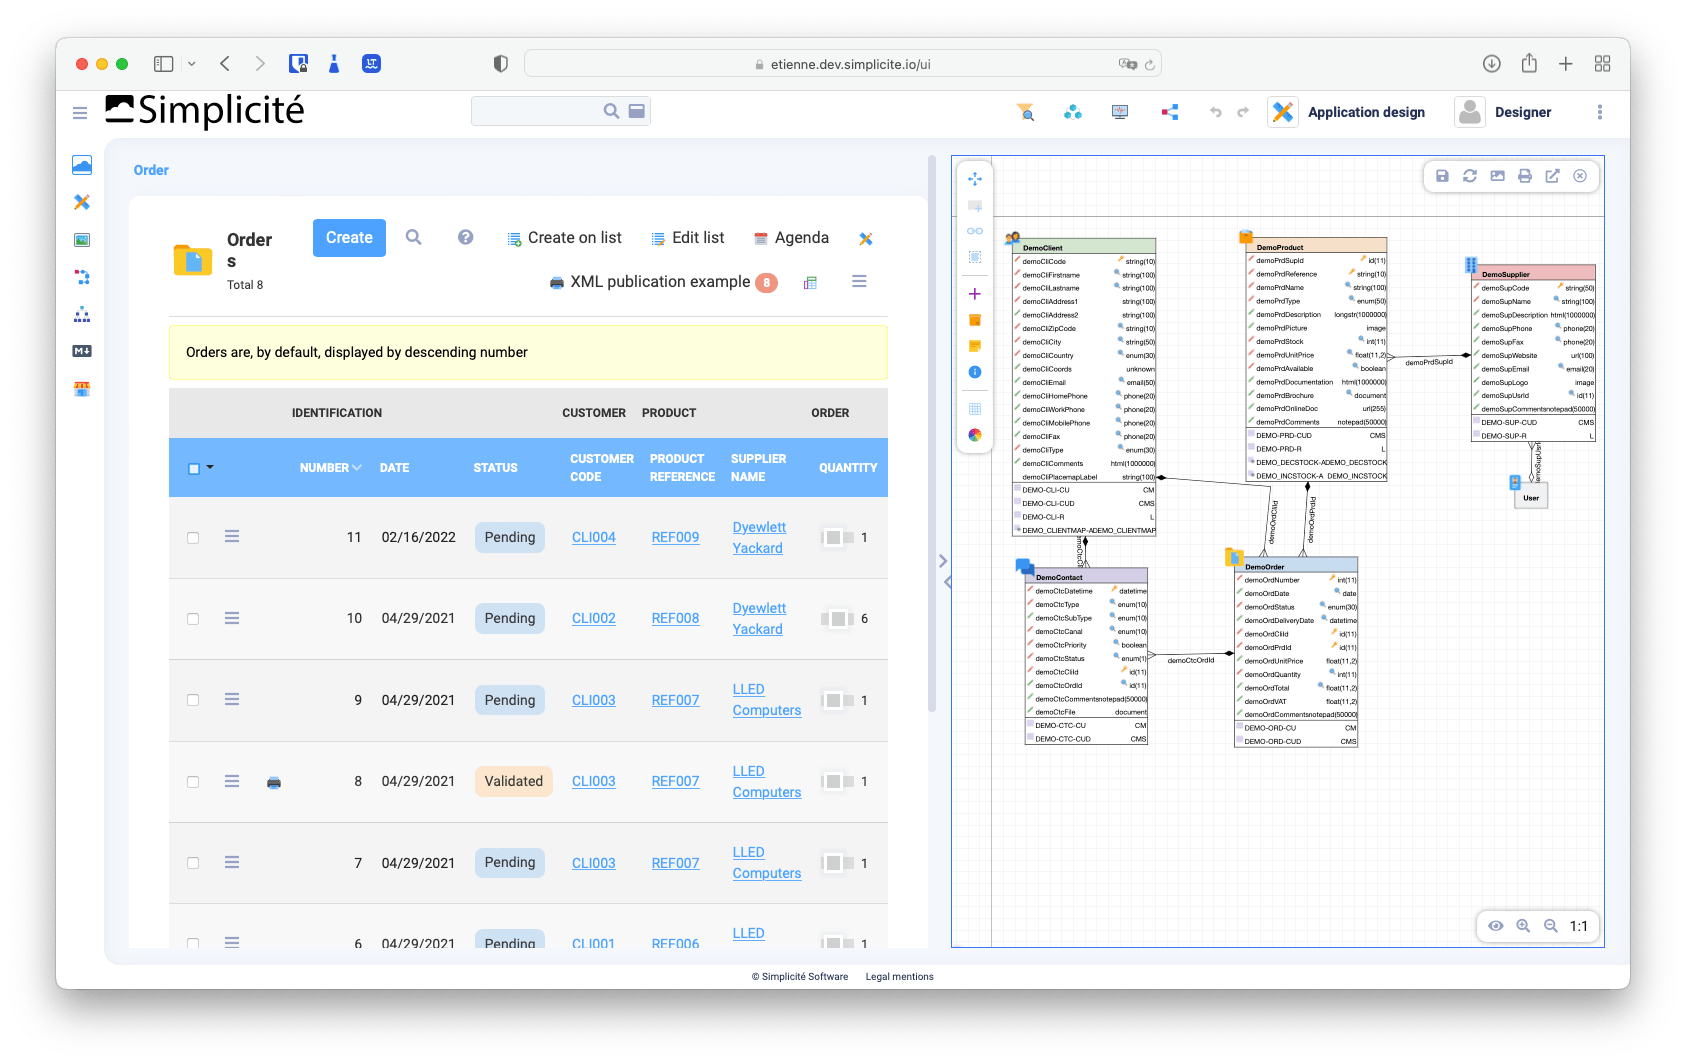The image size is (1686, 1063).
Task: Zoom in on the model diagram
Action: 1523,926
